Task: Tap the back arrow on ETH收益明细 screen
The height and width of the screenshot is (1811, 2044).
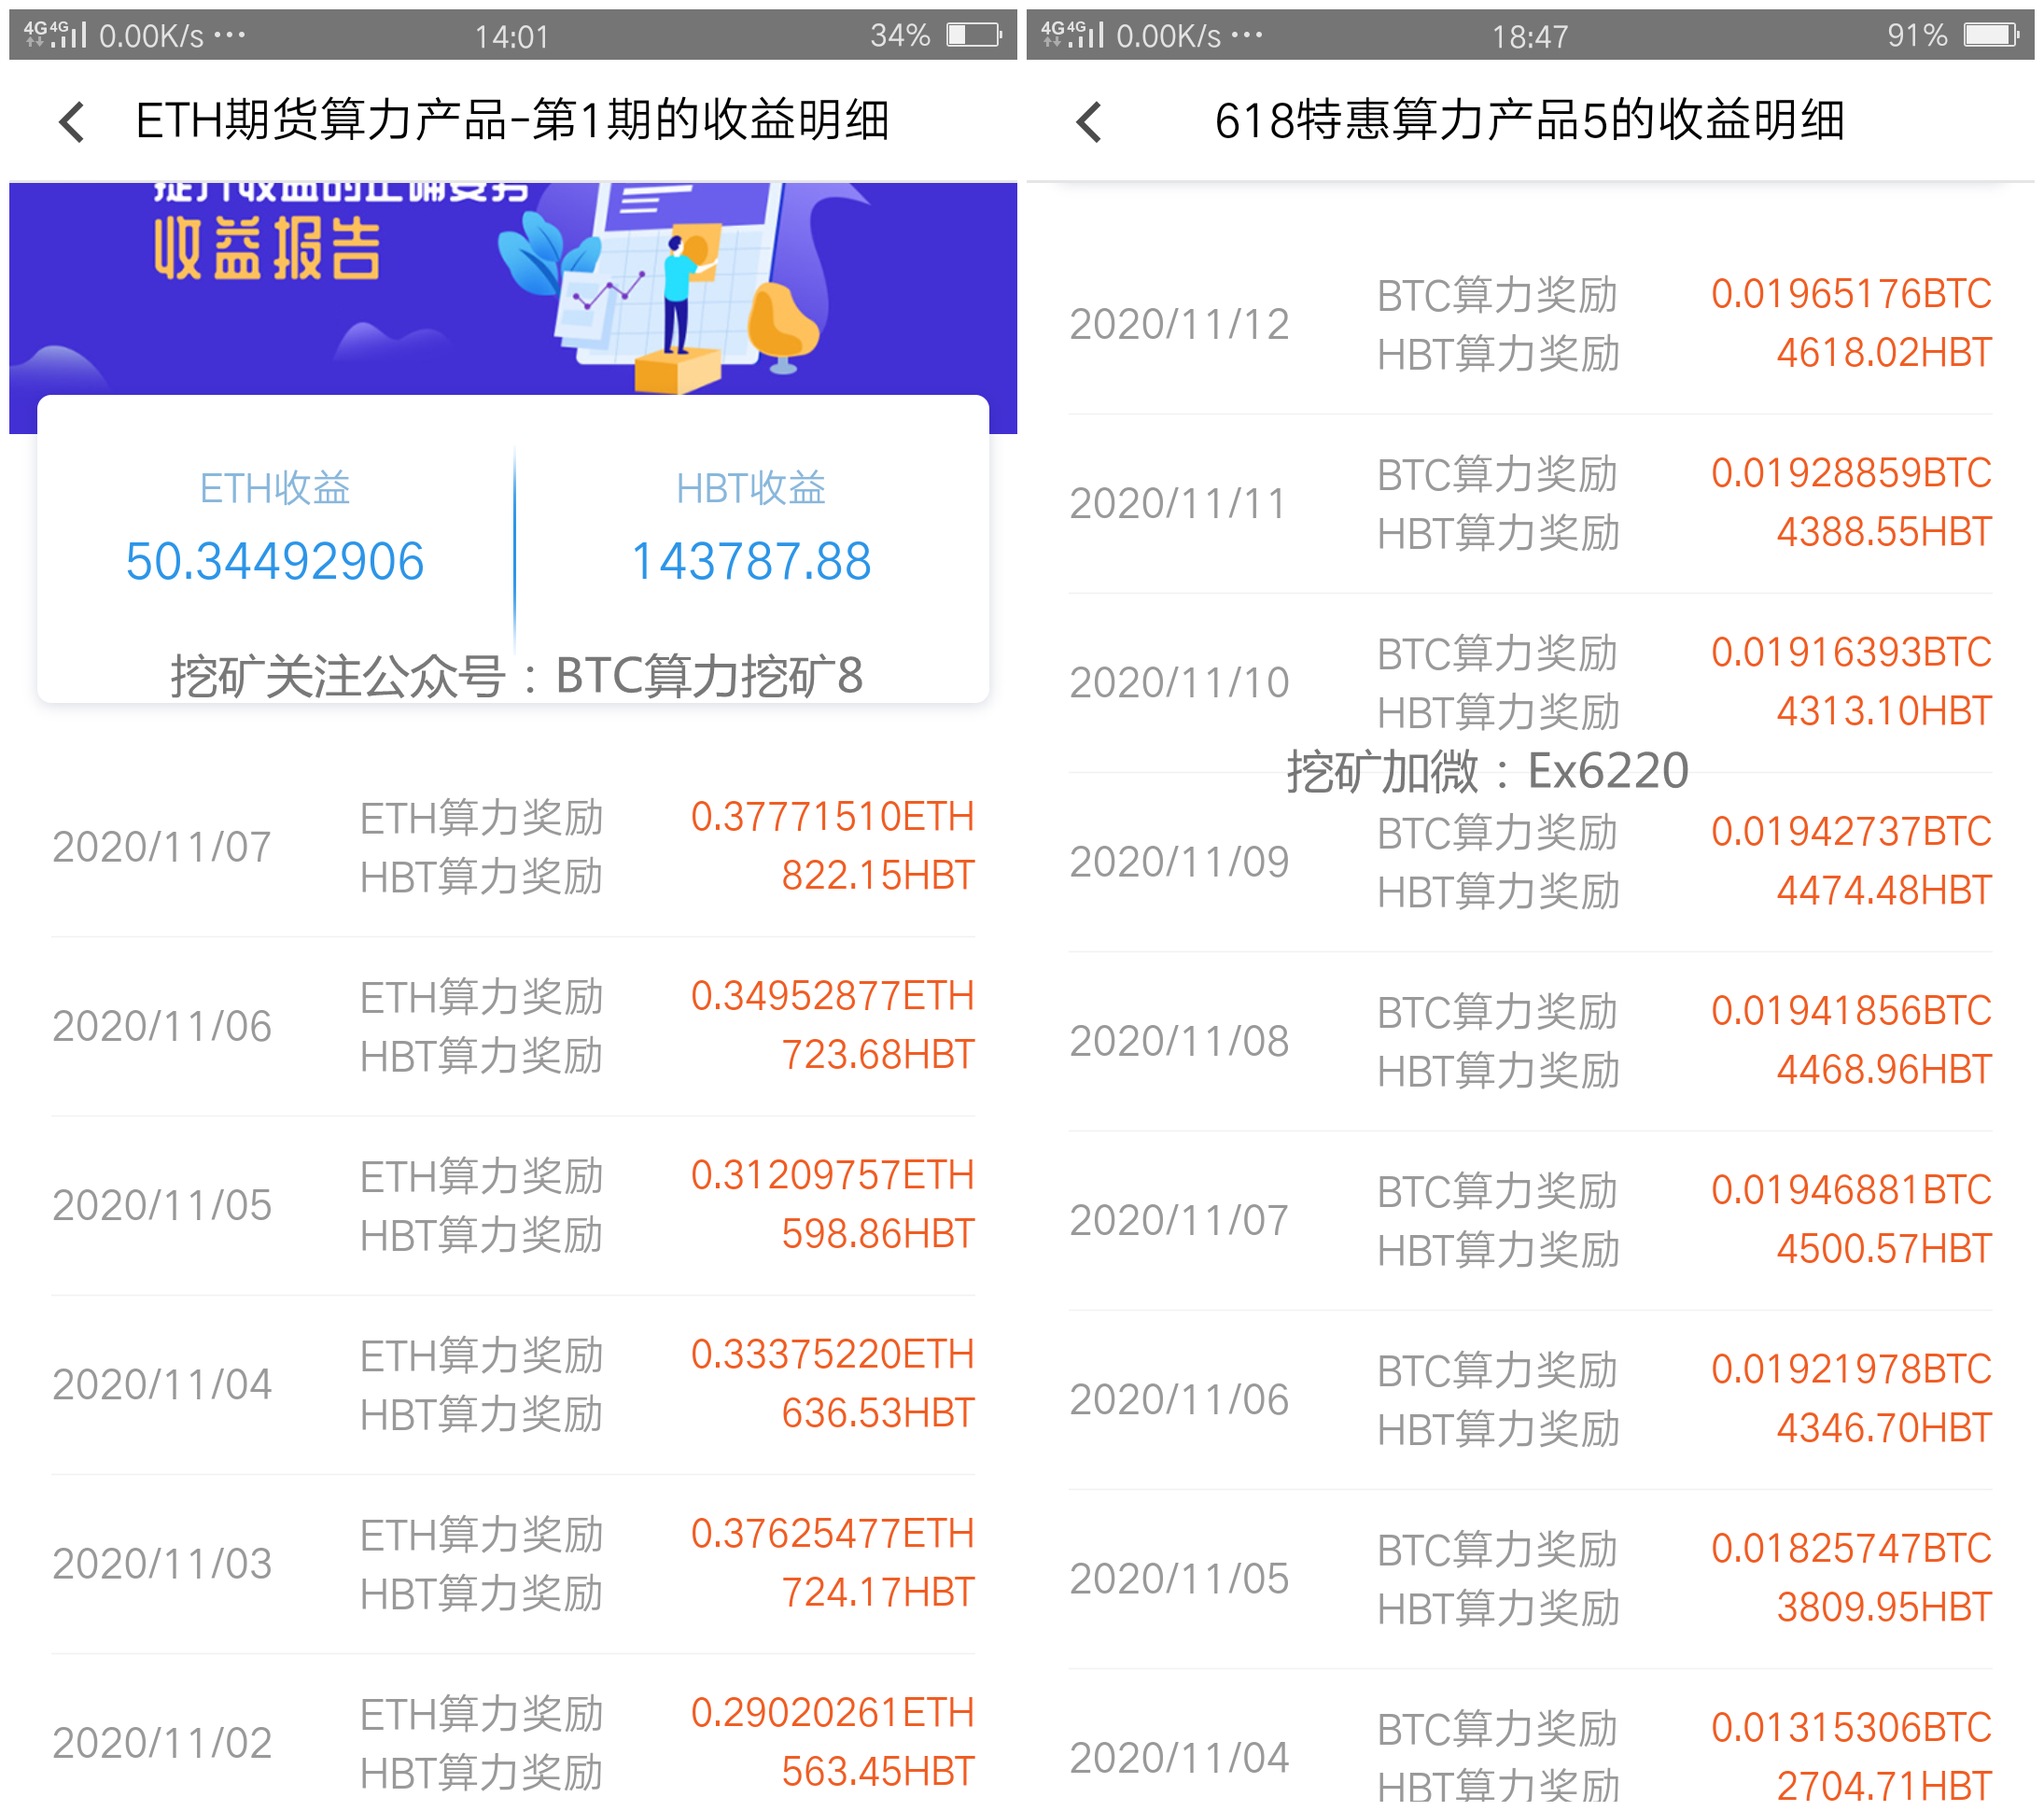Action: 70,121
